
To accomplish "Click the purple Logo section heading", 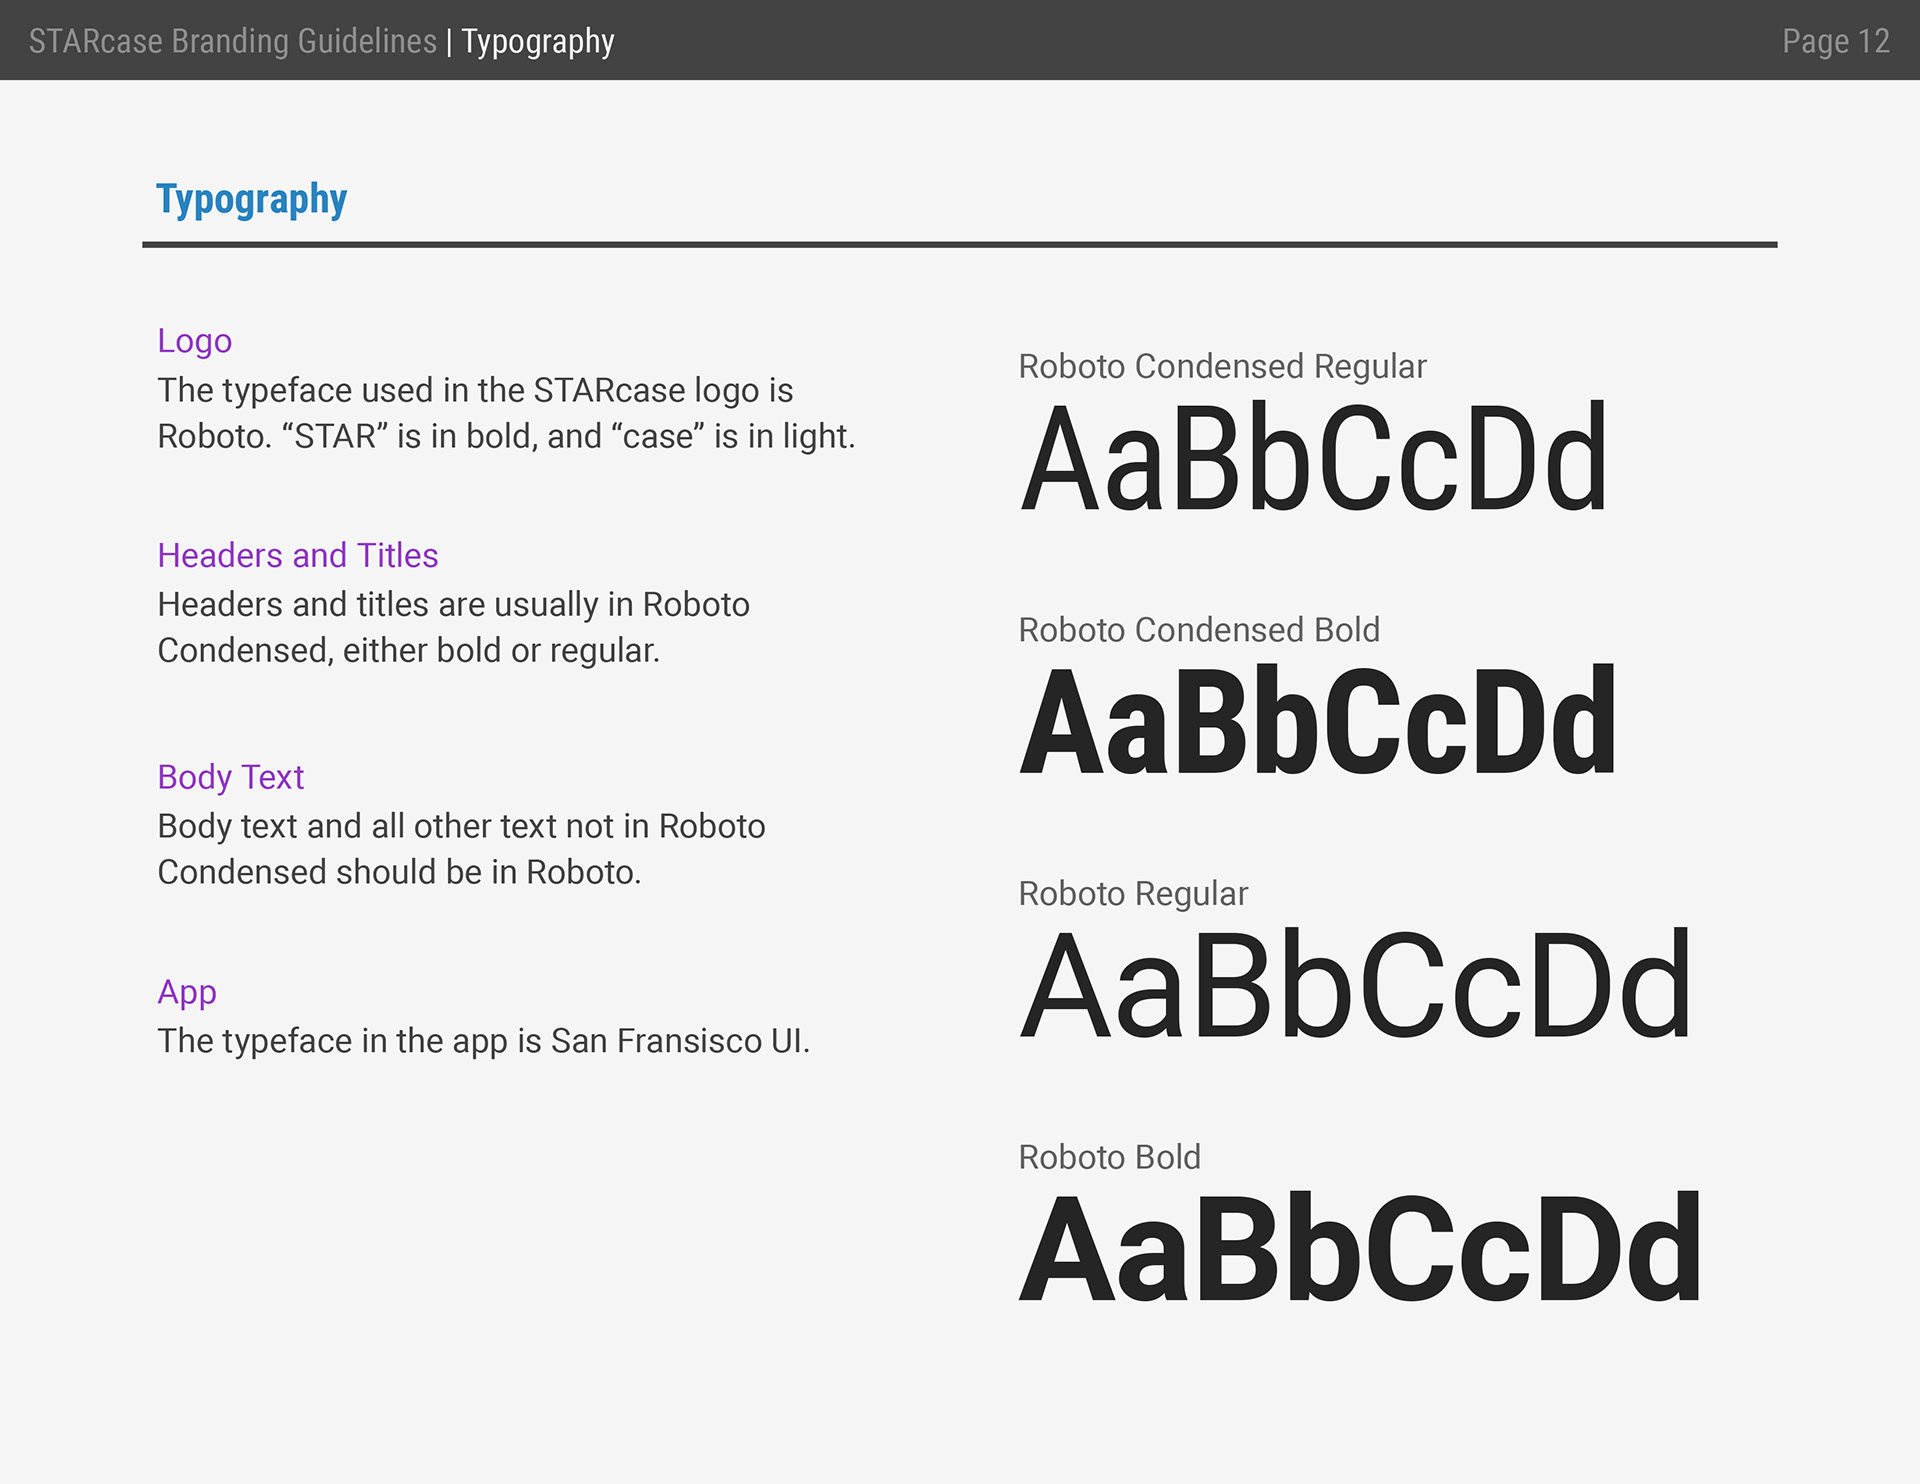I will point(194,341).
